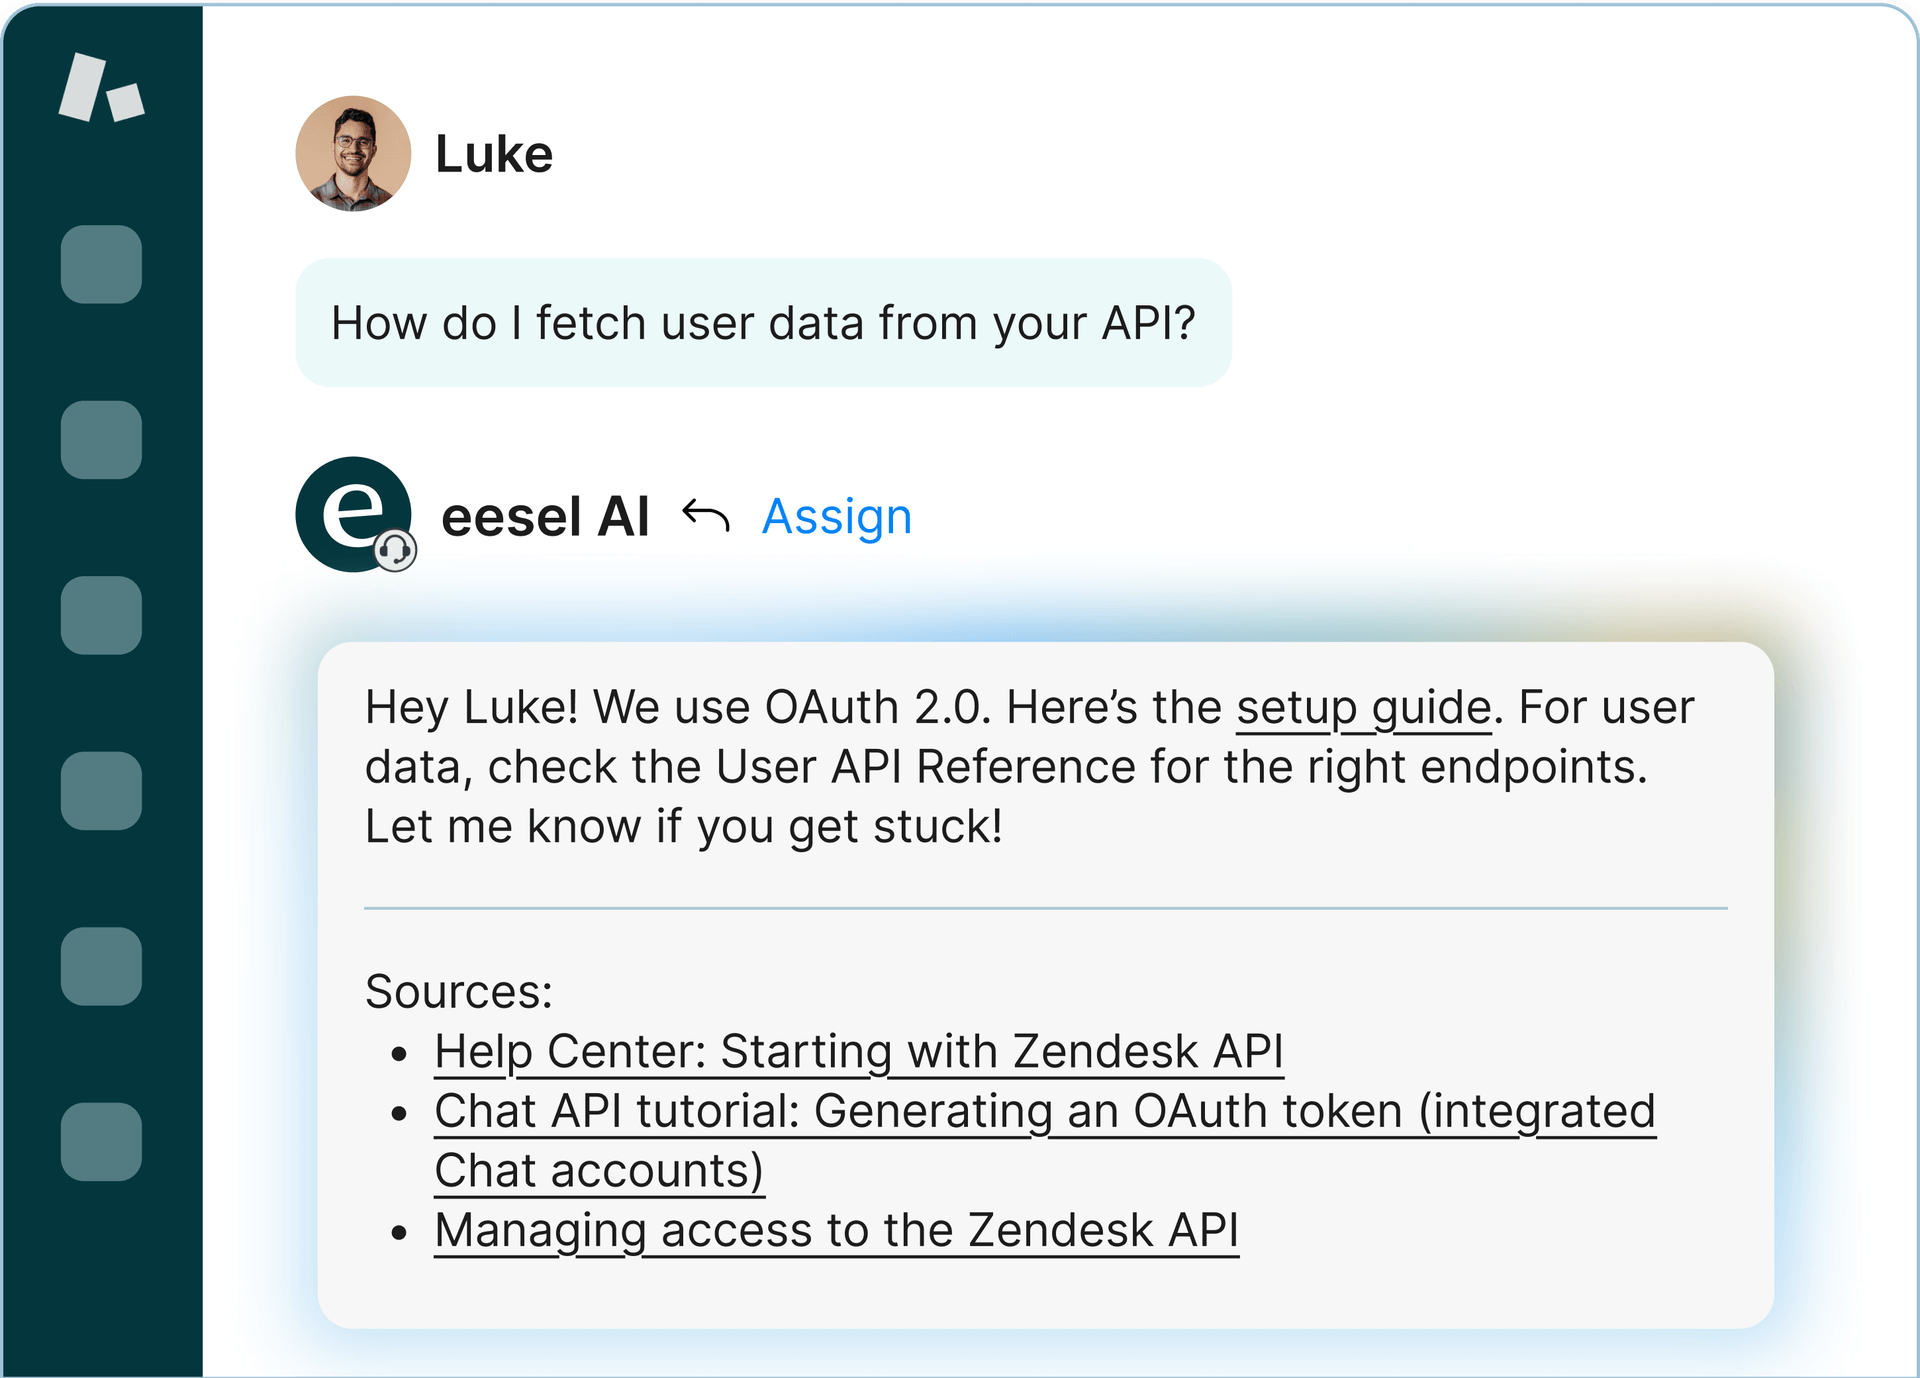Select the first square sidebar icon
This screenshot has height=1378, width=1920.
tap(101, 264)
